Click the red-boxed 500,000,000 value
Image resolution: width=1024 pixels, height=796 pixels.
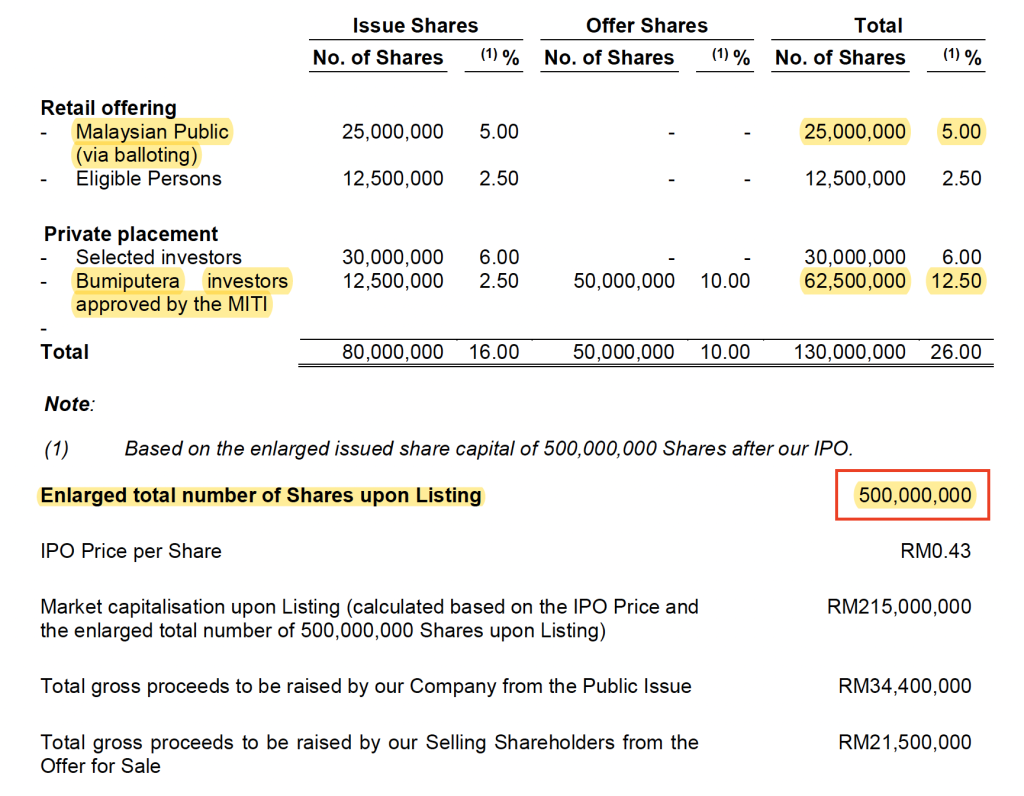point(914,495)
